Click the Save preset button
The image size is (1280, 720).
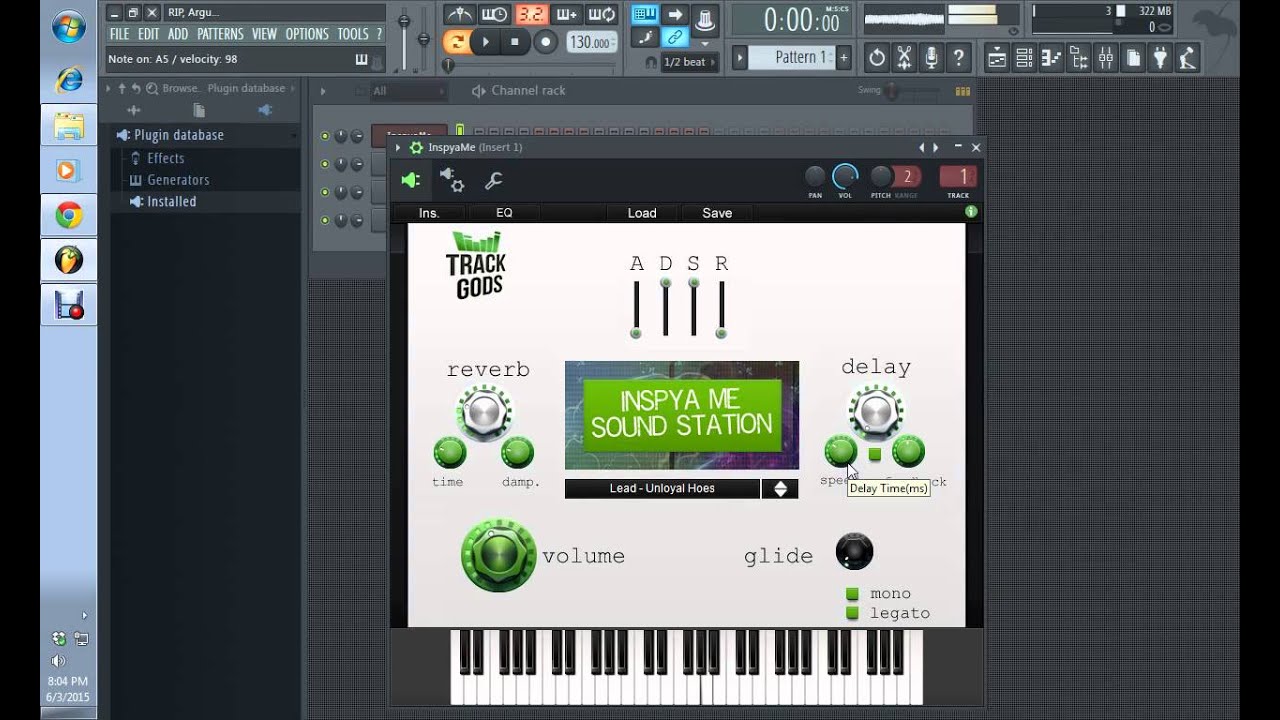click(x=717, y=213)
